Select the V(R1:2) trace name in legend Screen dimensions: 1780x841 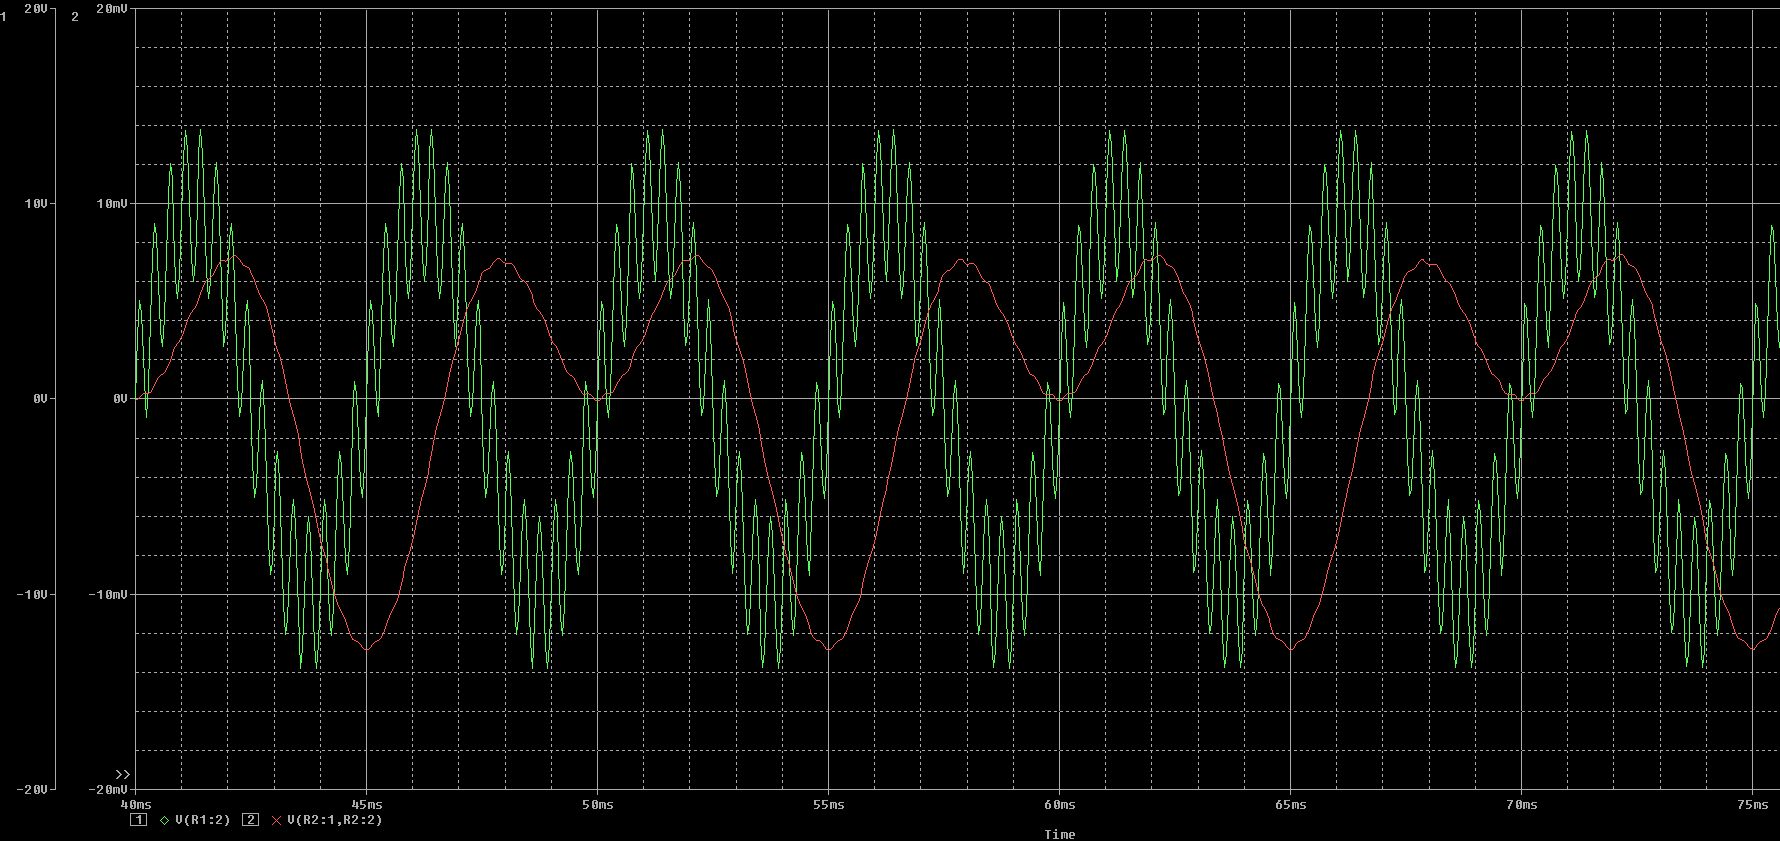point(202,820)
